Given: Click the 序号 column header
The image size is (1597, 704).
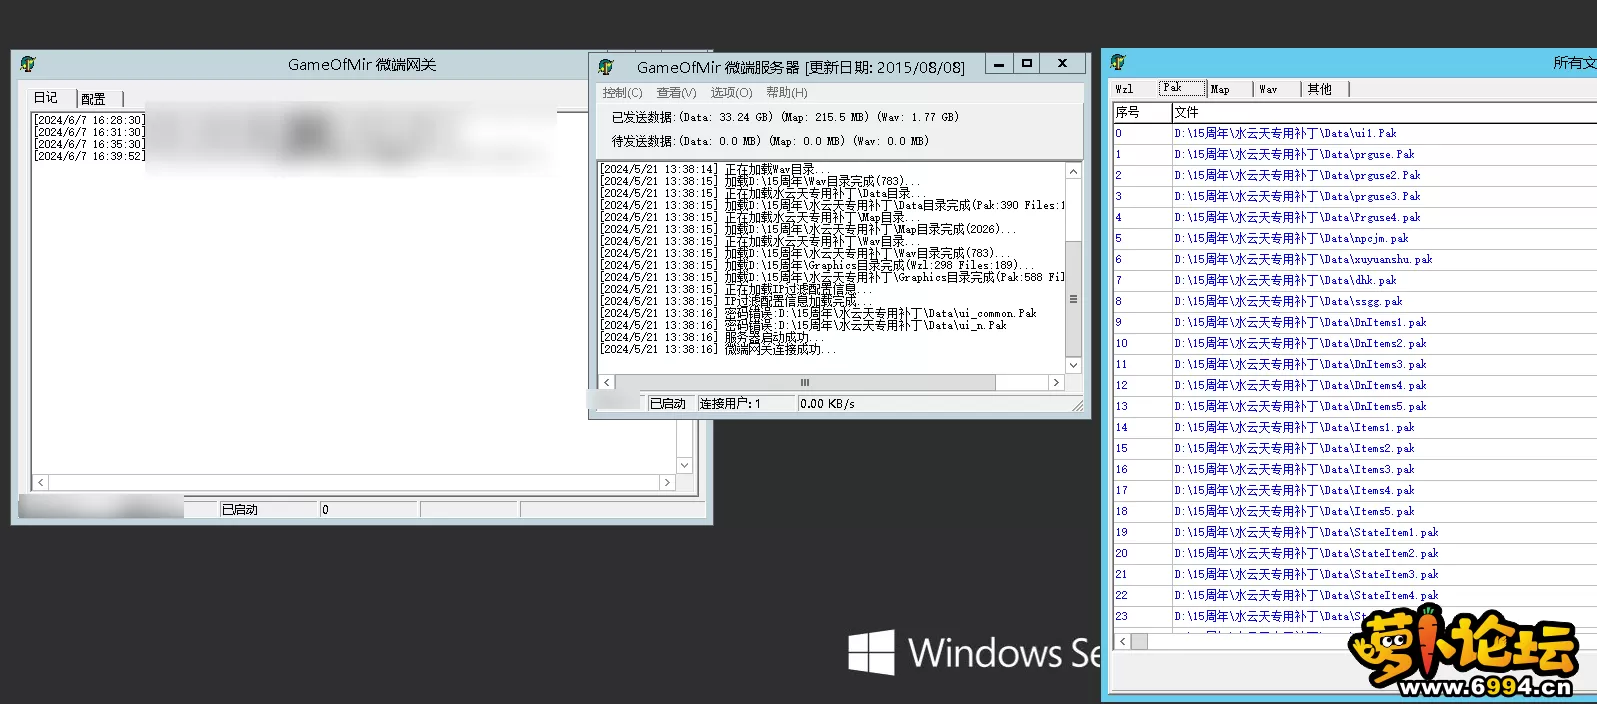Looking at the screenshot, I should click(1141, 112).
